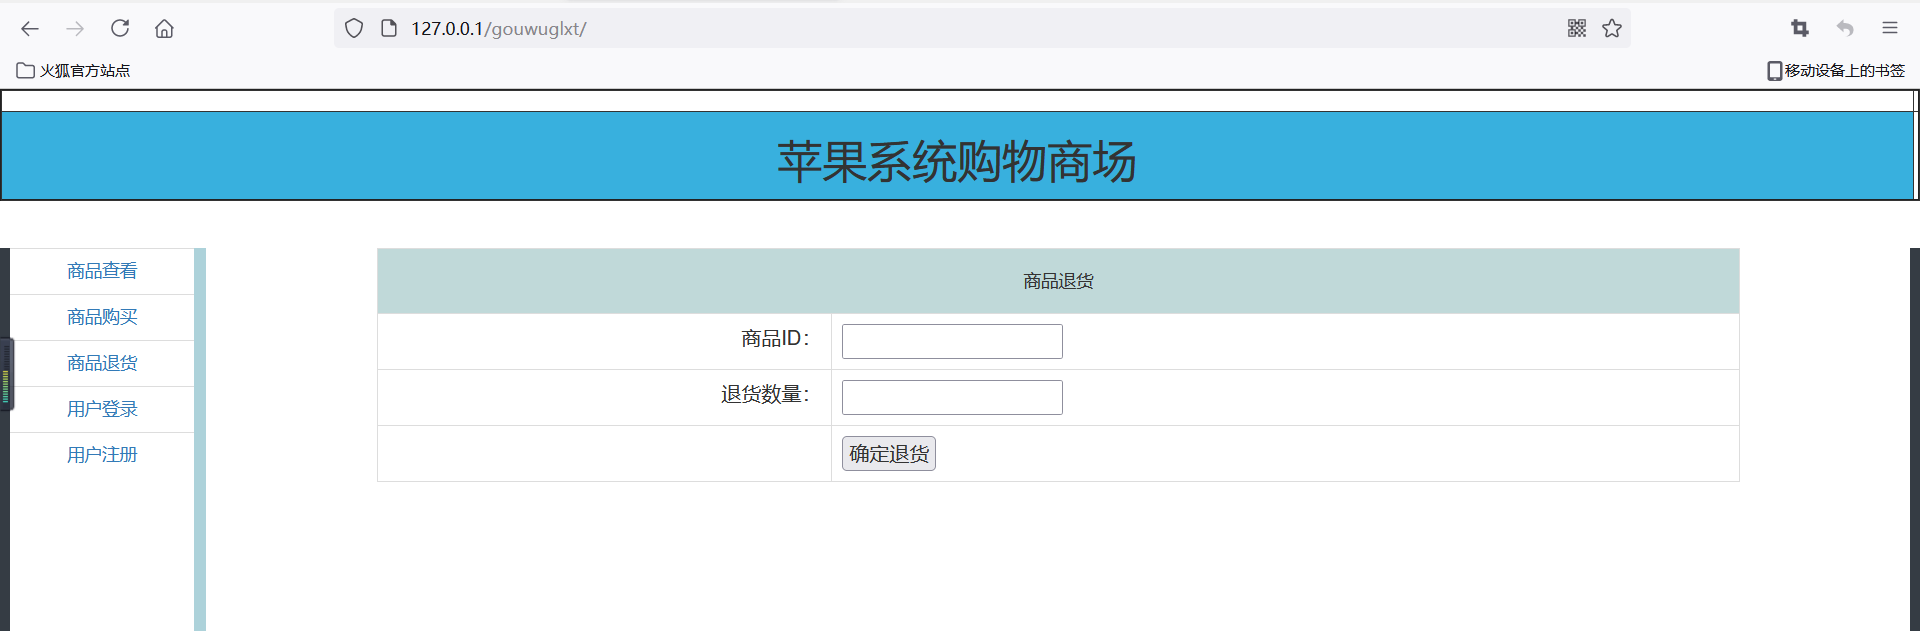Screen dimensions: 1920x631
Task: Go back to the previous page
Action: pos(30,29)
